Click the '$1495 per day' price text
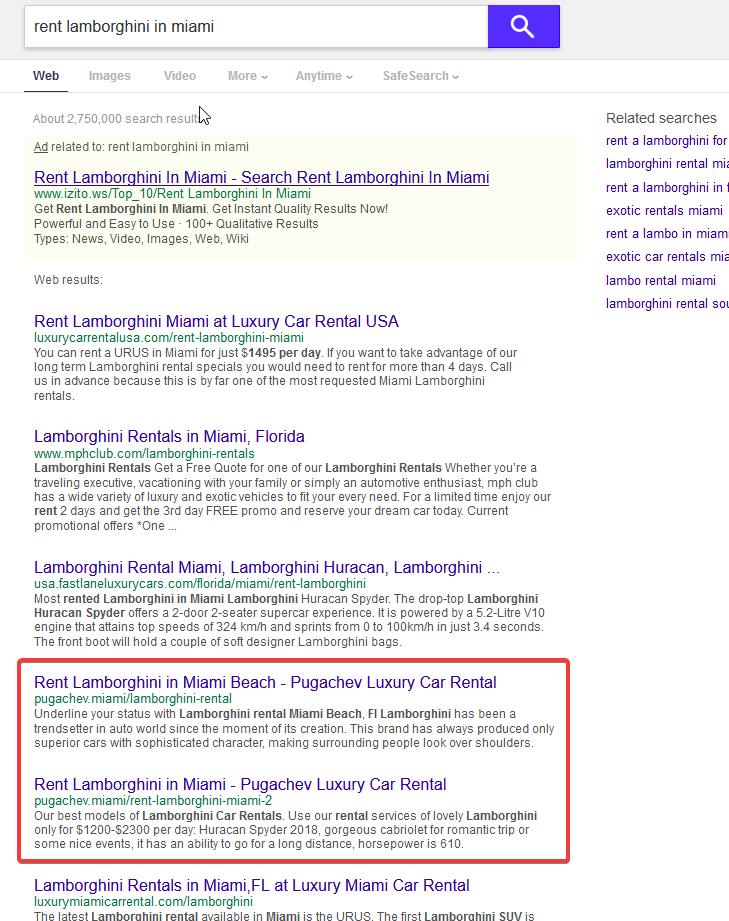The height and width of the screenshot is (921, 729). (281, 353)
